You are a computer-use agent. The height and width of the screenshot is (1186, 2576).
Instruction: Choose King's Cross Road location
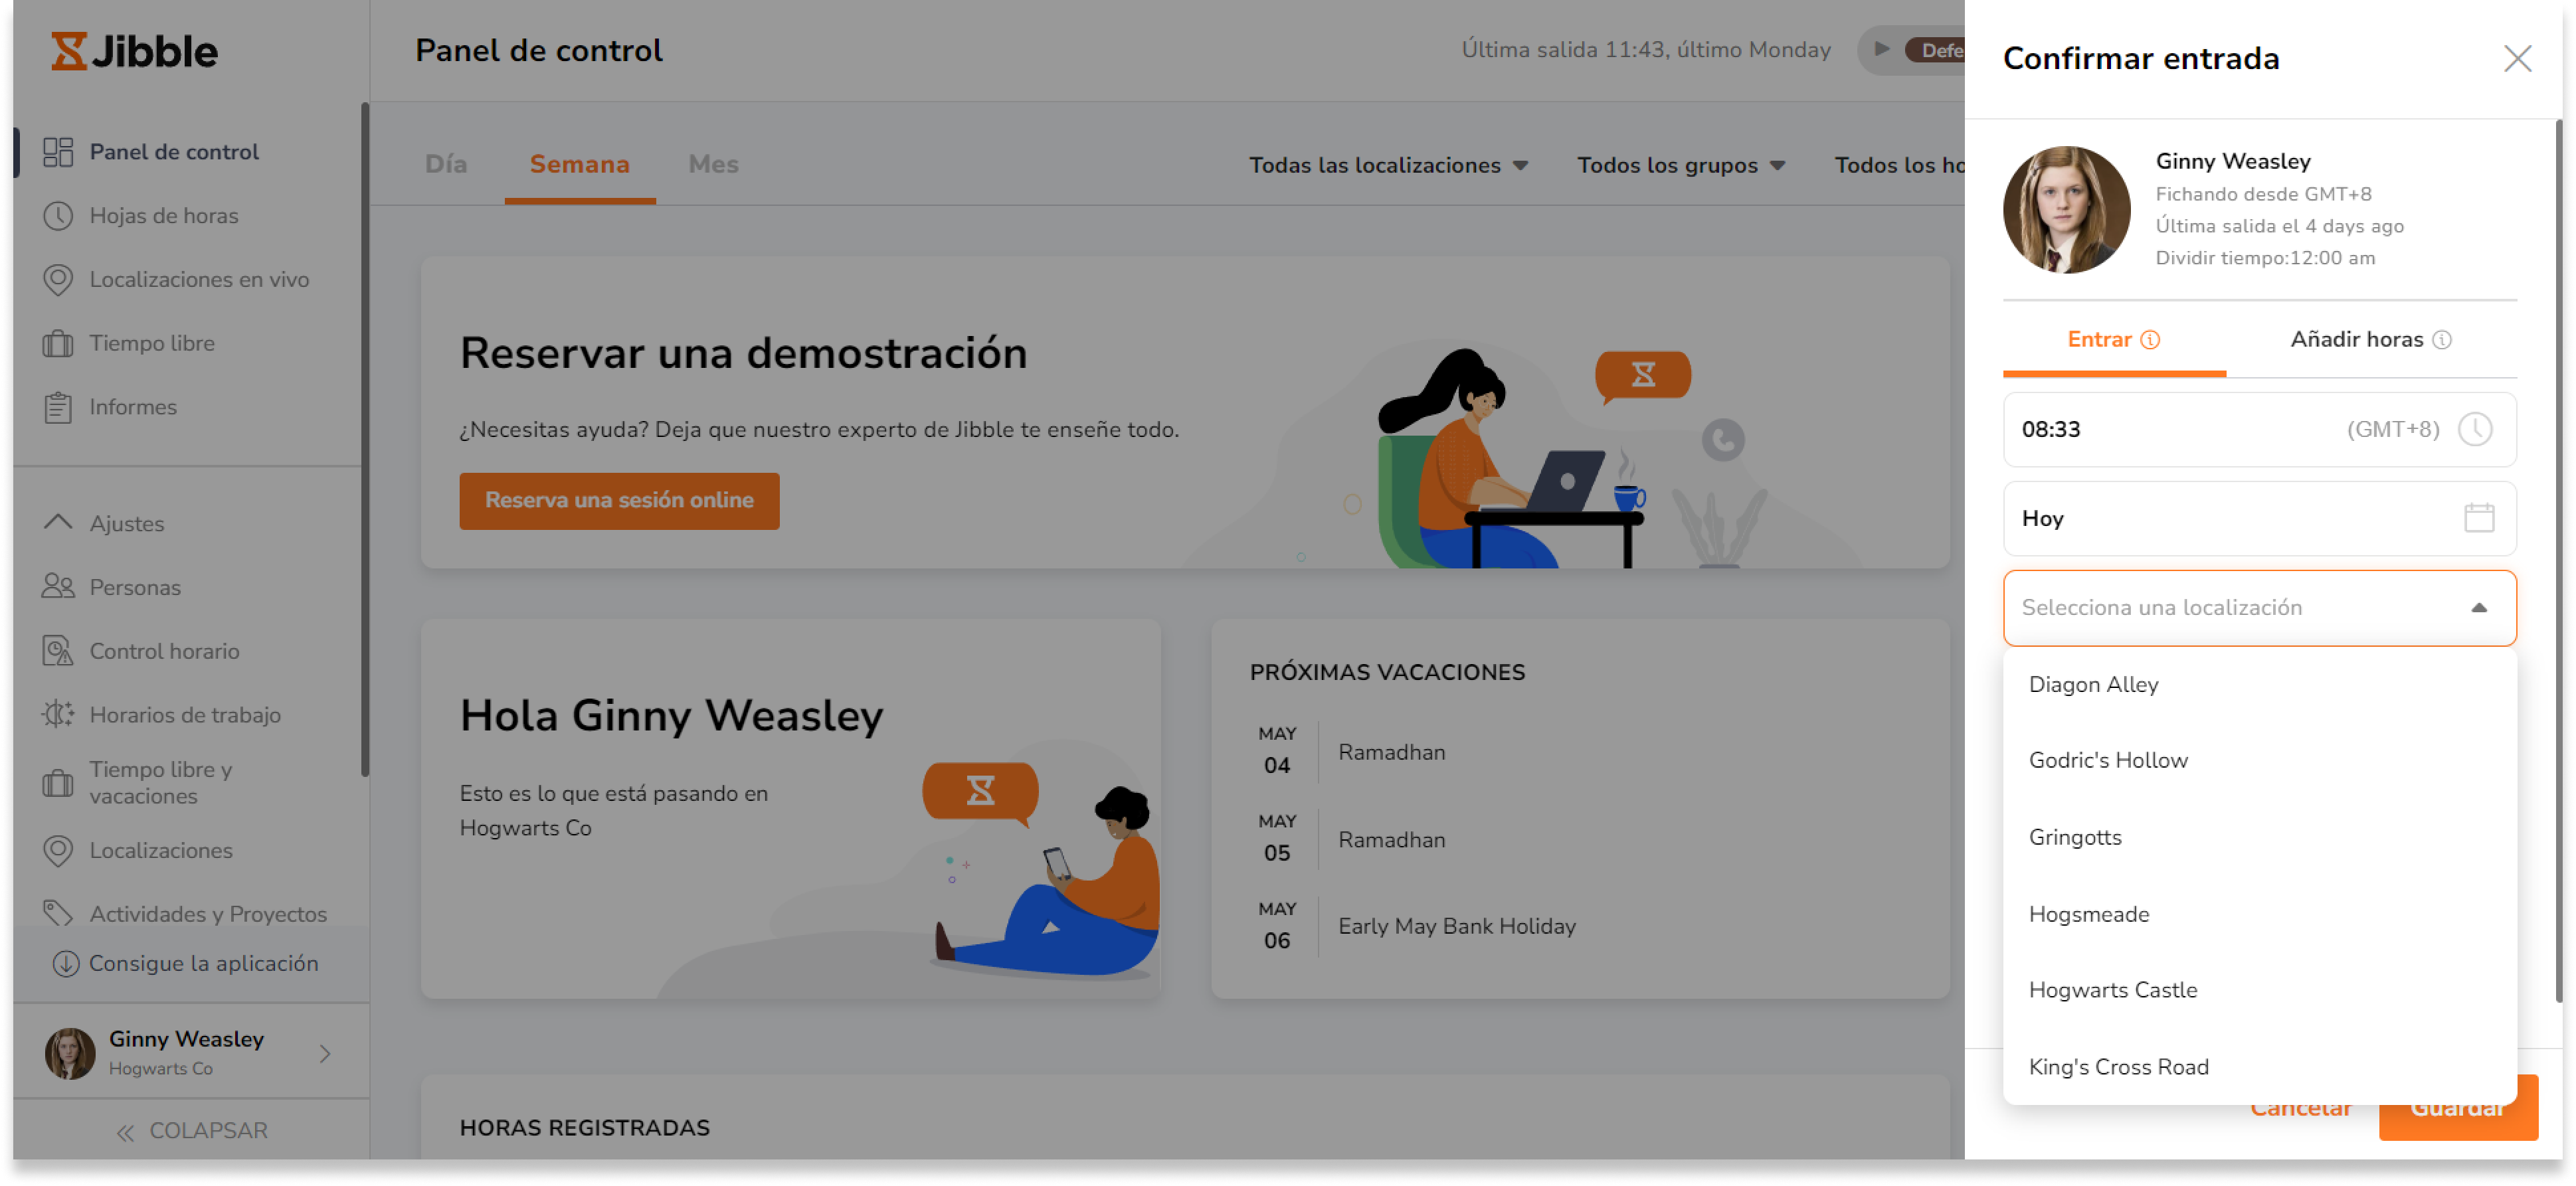(2260, 1068)
